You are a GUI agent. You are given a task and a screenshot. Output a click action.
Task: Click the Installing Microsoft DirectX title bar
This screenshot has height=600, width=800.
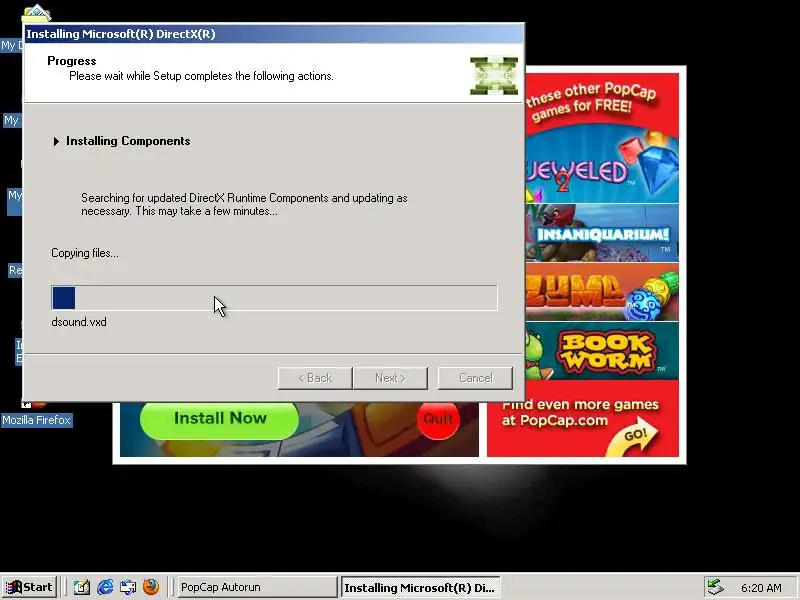tap(273, 34)
